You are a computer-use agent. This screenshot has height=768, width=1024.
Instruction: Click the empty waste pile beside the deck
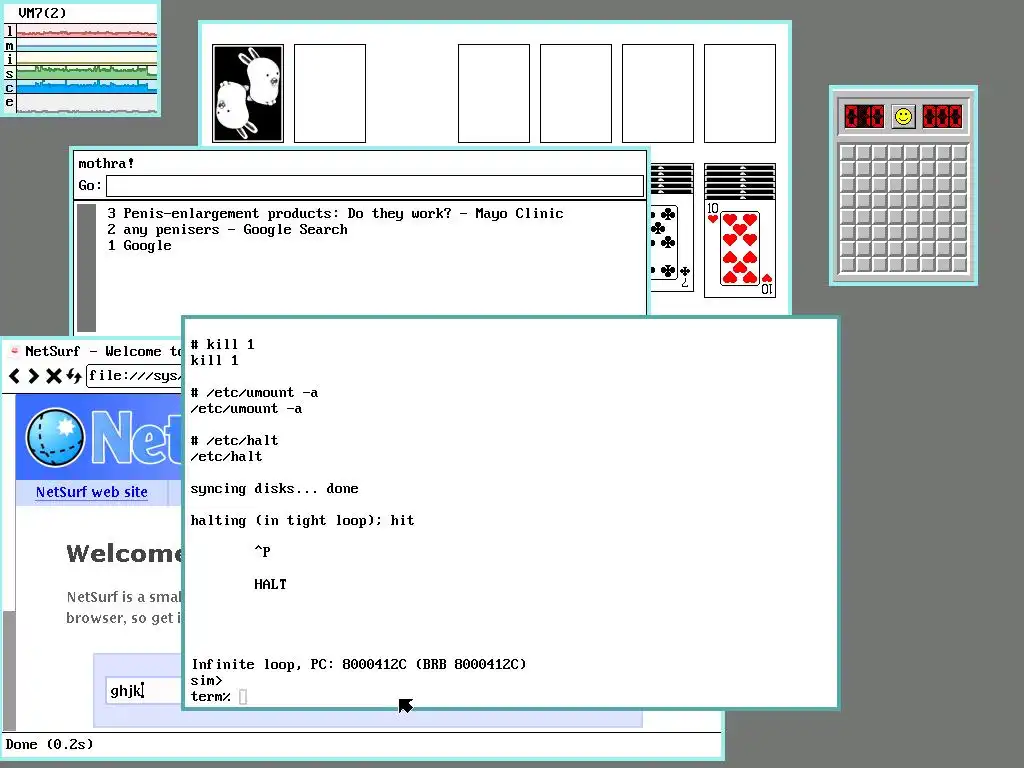click(330, 93)
